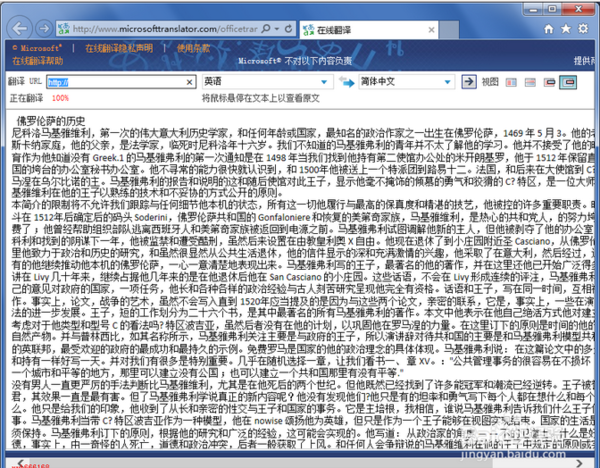Open 使用条款 link
The image size is (600, 468).
(x=193, y=48)
